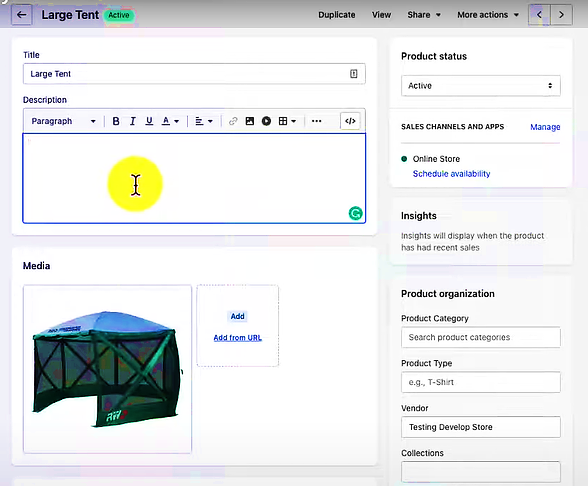This screenshot has width=588, height=486.
Task: Select the tent media thumbnail
Action: 107,369
